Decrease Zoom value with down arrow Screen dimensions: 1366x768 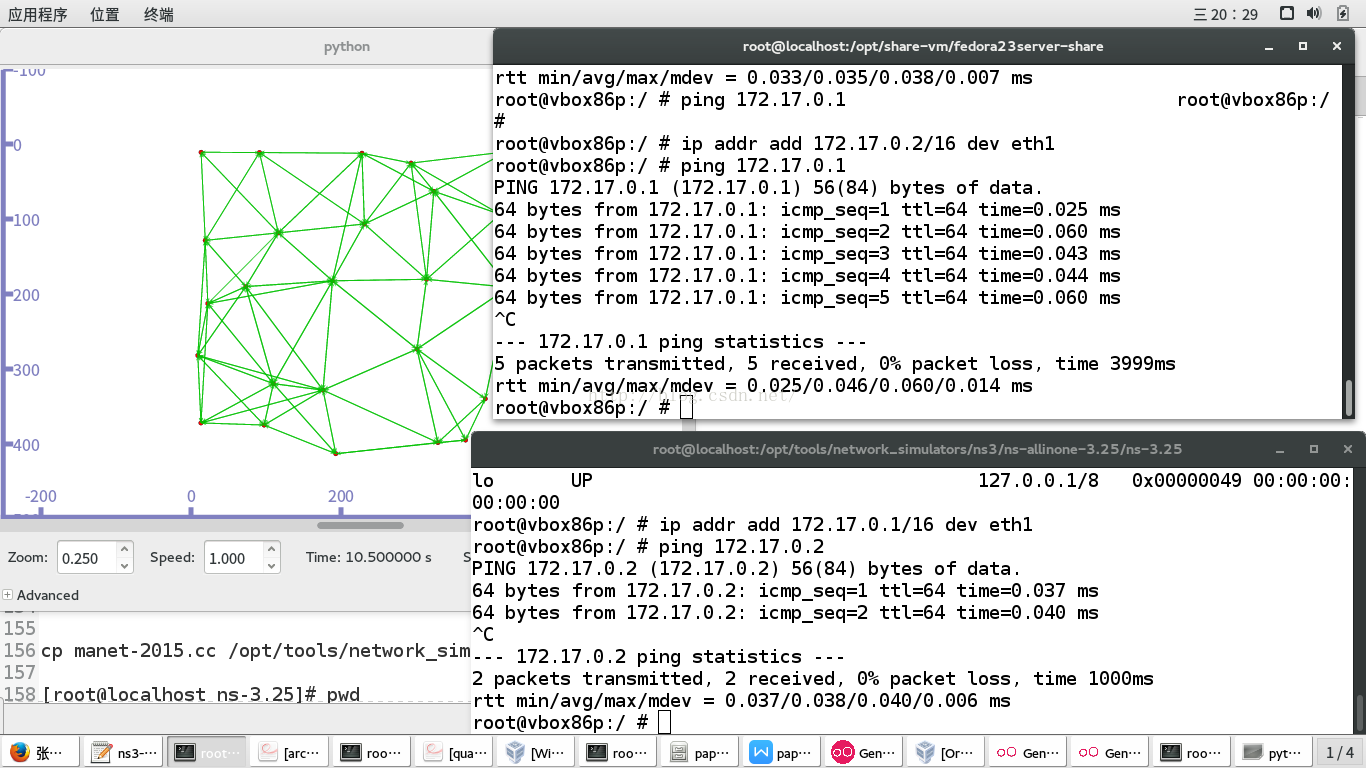124,566
